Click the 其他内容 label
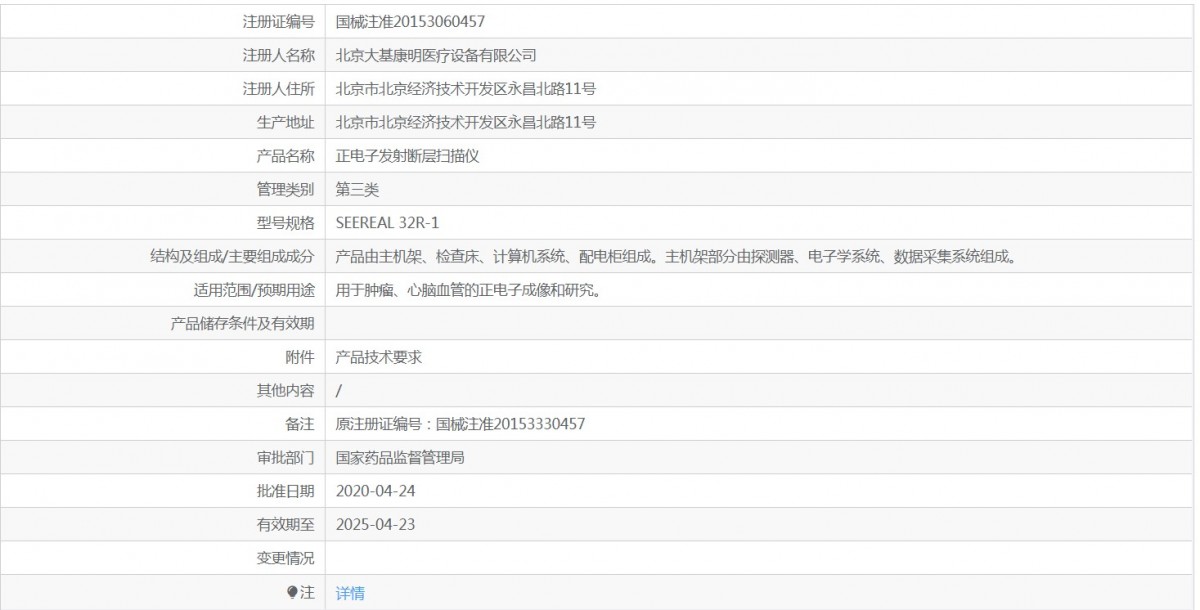This screenshot has height=610, width=1200. pos(286,391)
